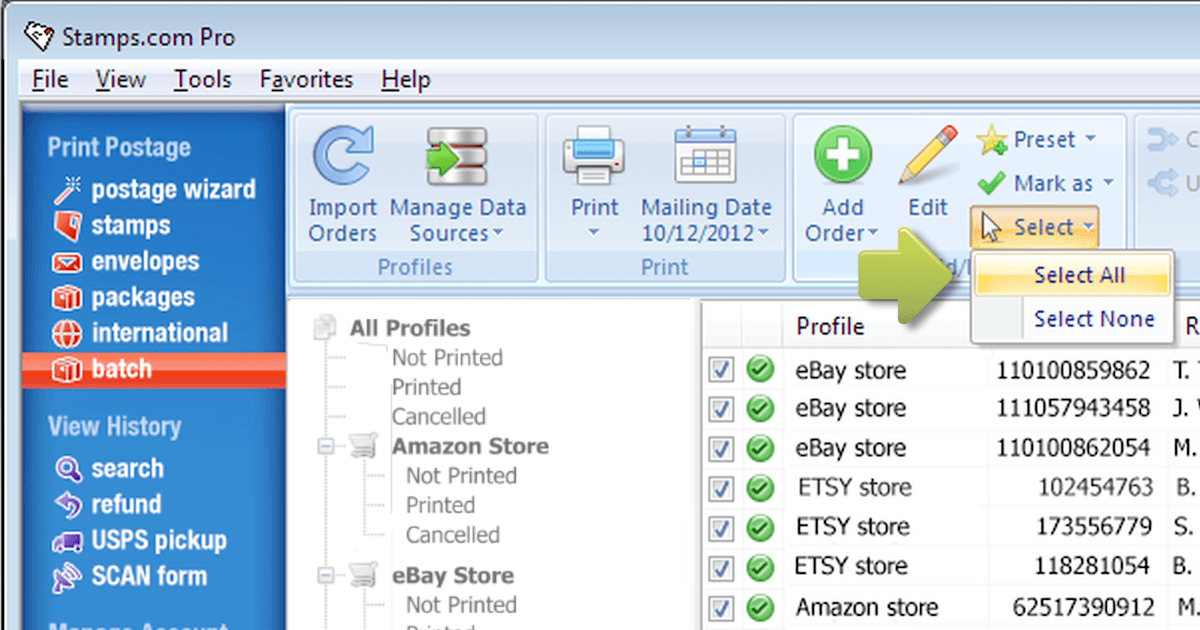Uncheck the order 173556779 checkbox

(x=721, y=528)
